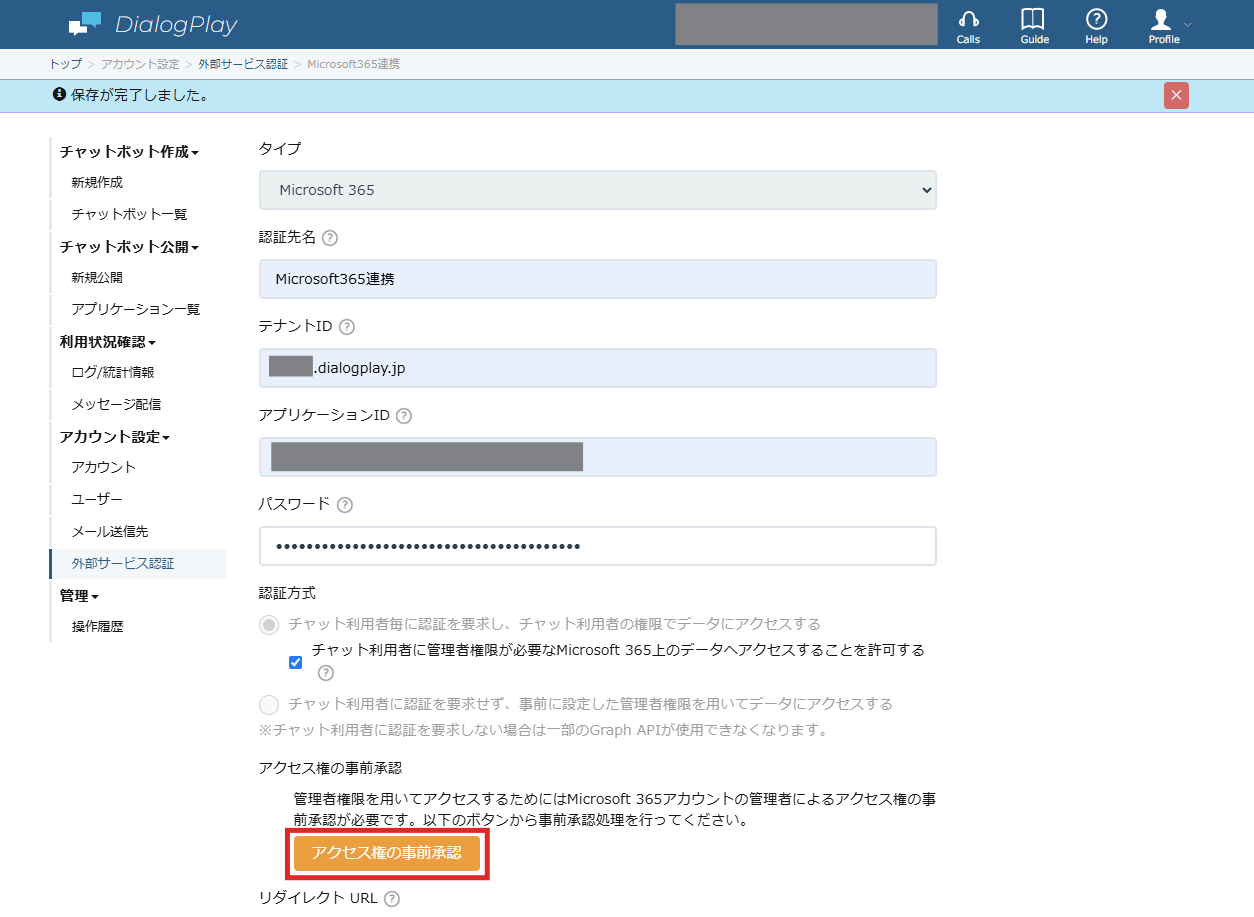Open the タイプ Microsoft 365 dropdown
The width and height of the screenshot is (1254, 917).
(598, 190)
